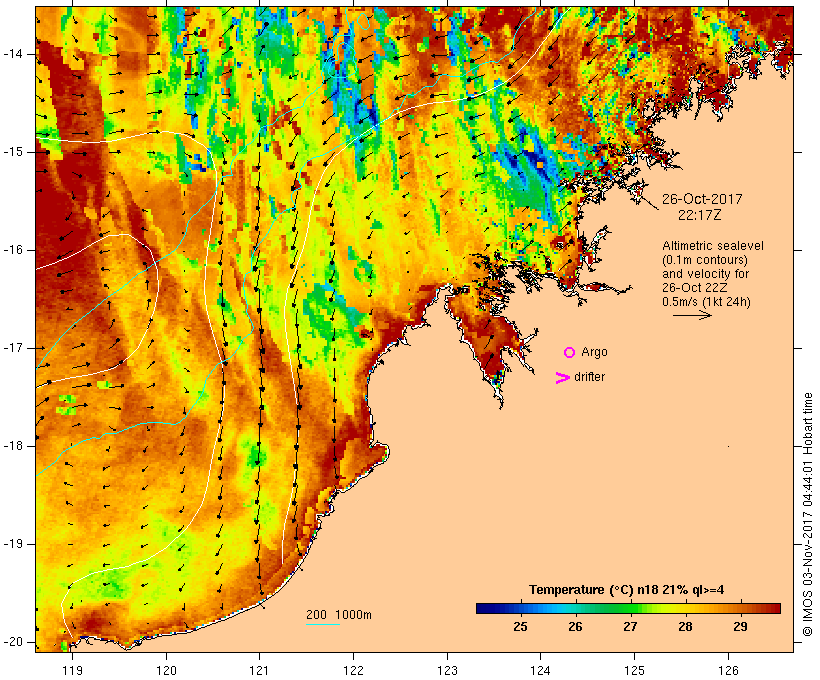The width and height of the screenshot is (820, 680).
Task: Click the Argo legend label text
Action: (594, 353)
